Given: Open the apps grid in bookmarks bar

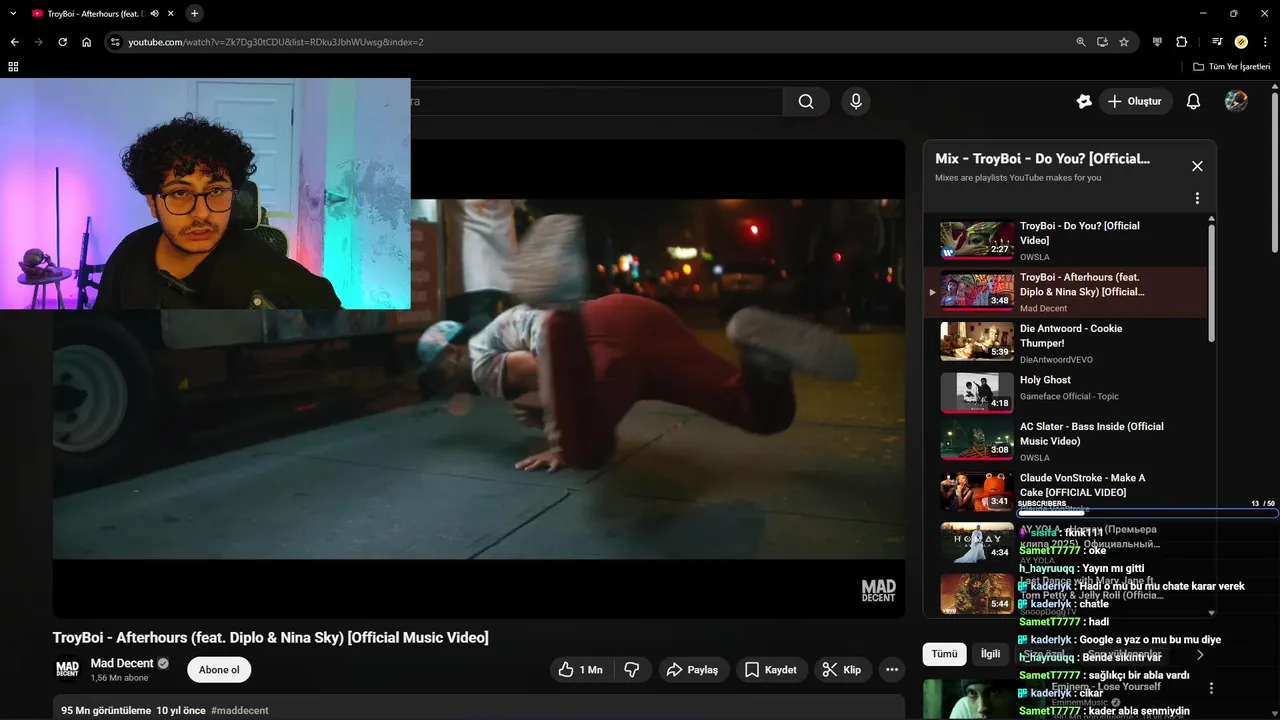Looking at the screenshot, I should click(x=13, y=67).
